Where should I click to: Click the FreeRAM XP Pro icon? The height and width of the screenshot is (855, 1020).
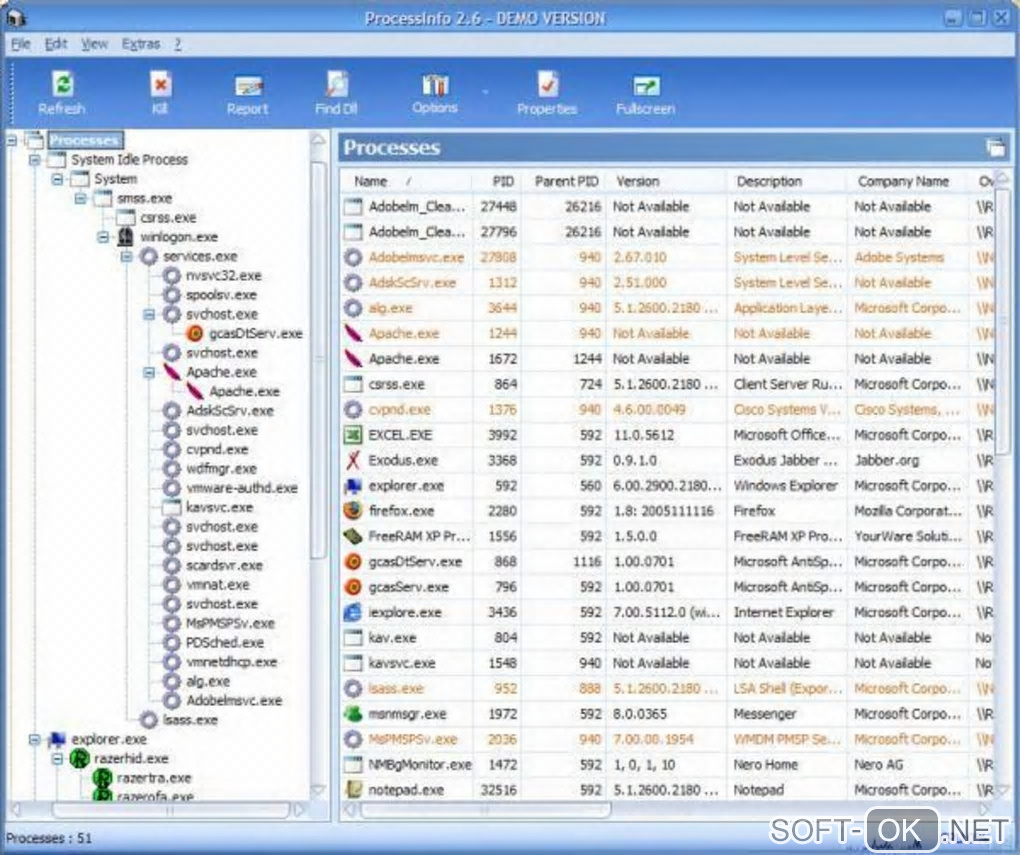[x=353, y=536]
